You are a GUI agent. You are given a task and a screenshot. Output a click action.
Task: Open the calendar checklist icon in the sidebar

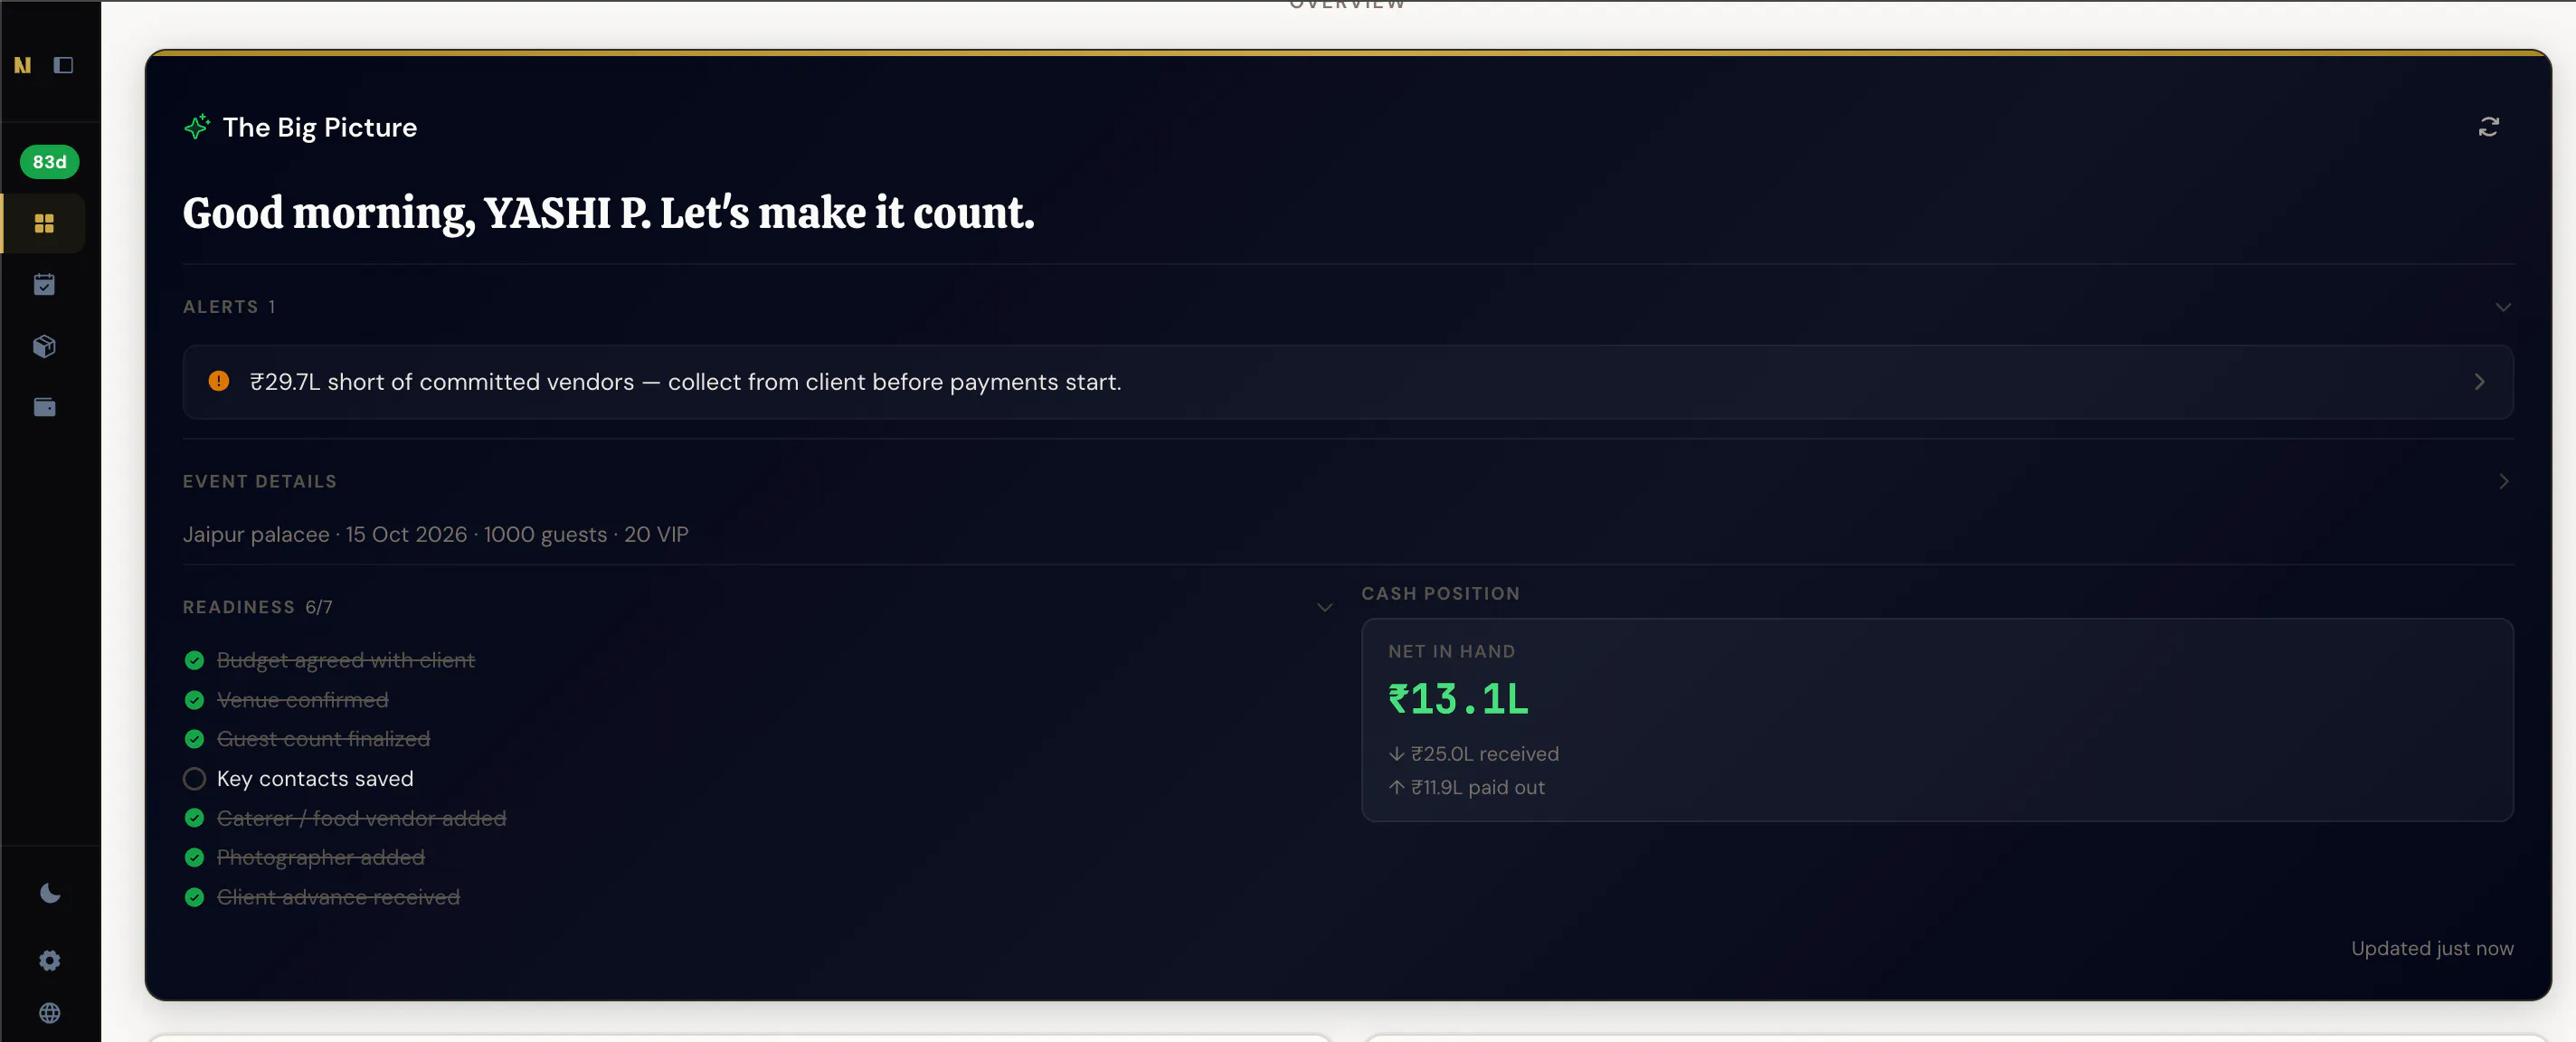click(x=44, y=285)
